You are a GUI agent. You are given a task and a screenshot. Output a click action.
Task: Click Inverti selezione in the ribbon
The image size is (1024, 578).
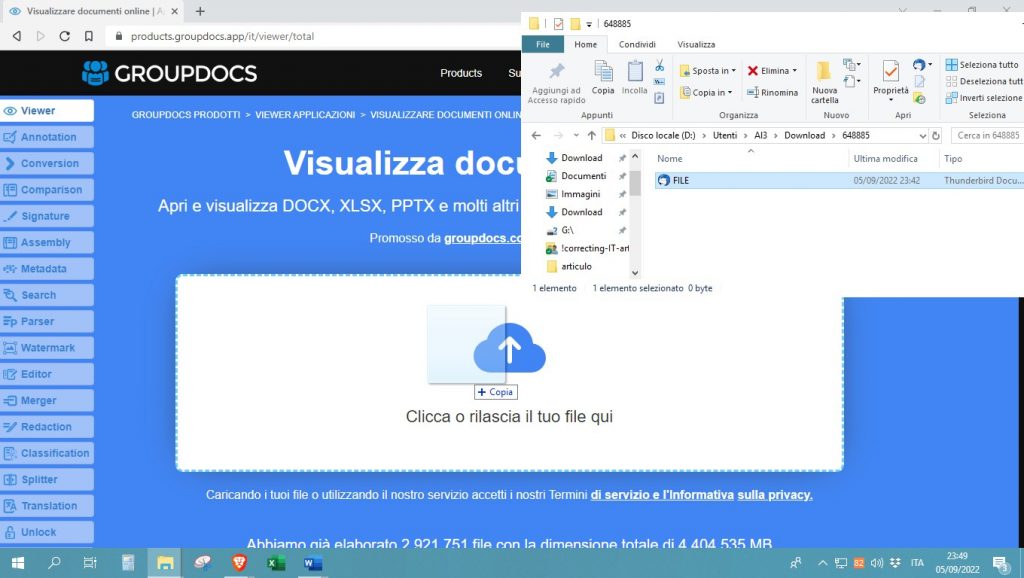pyautogui.click(x=983, y=98)
